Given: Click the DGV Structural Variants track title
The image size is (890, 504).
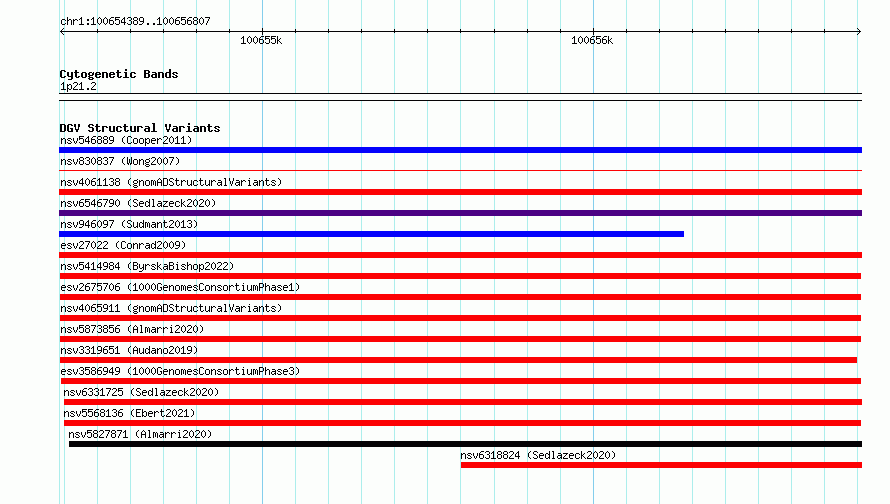Looking at the screenshot, I should (140, 128).
